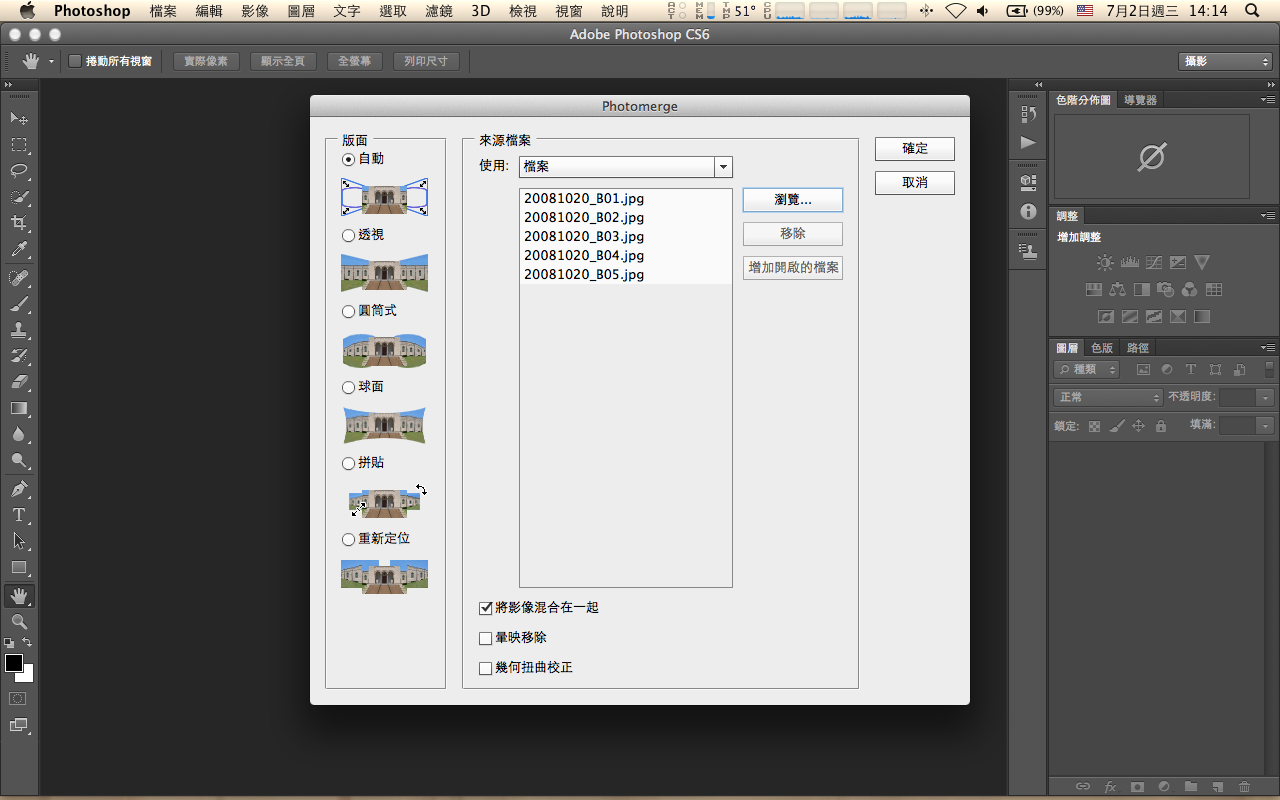Screen dimensions: 1280x800
Task: Open the History panel icon
Action: coord(1028,114)
